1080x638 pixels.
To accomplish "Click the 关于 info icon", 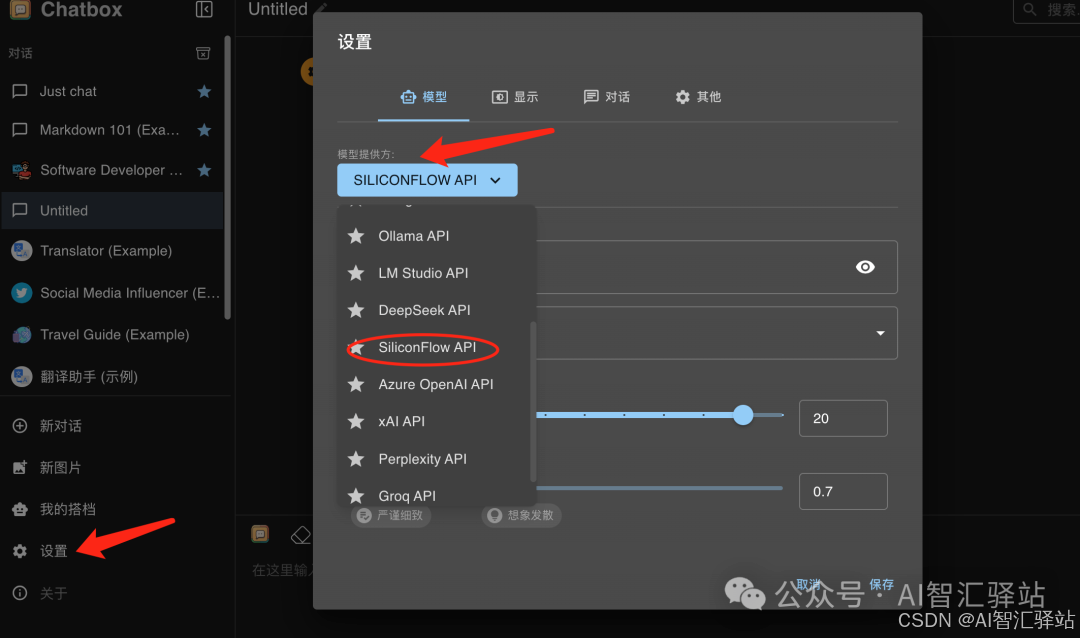I will (x=19, y=593).
